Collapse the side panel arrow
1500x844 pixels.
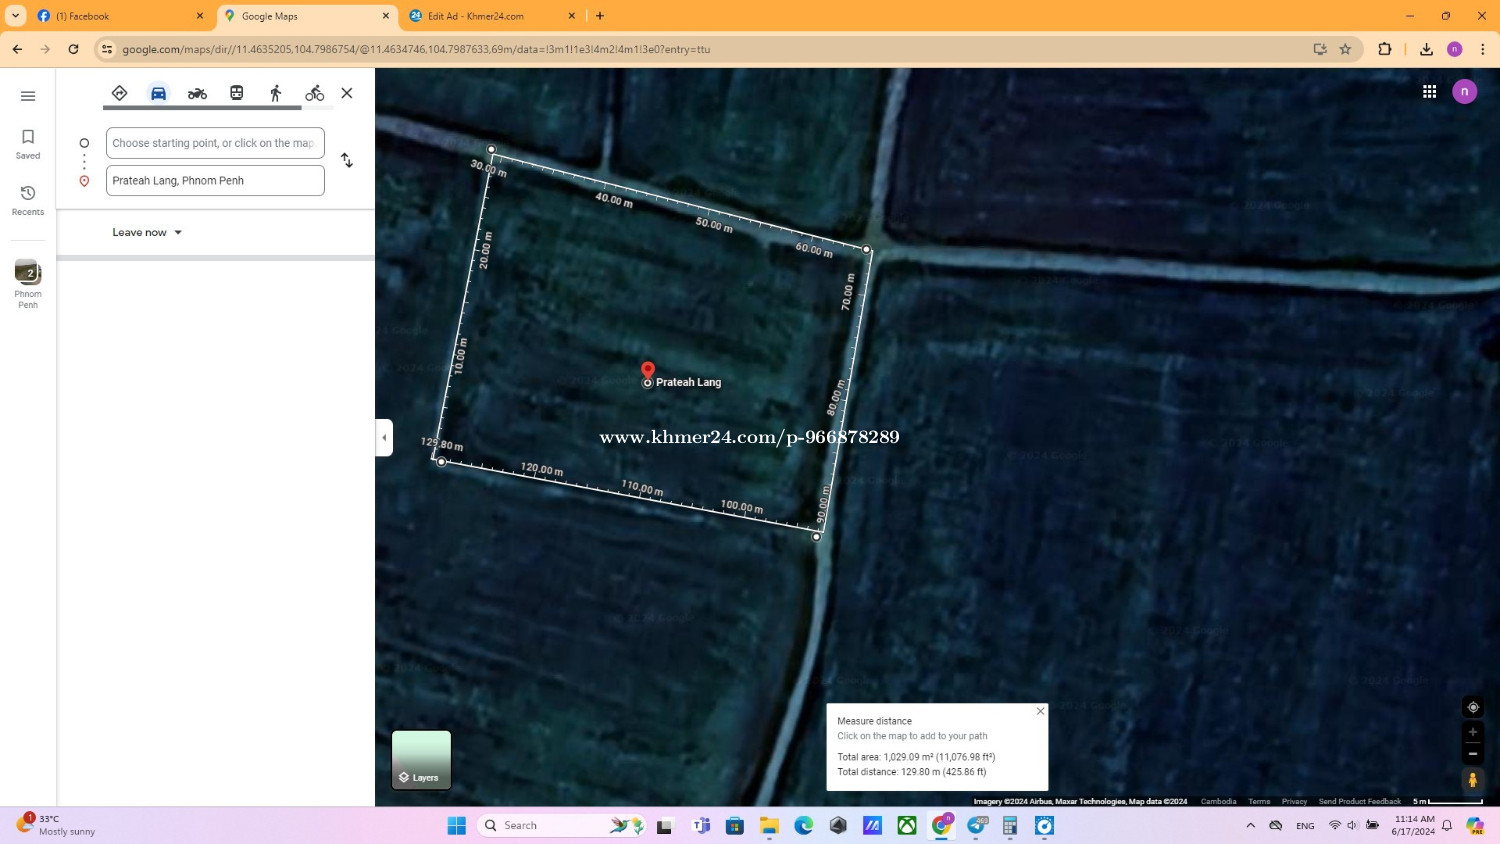[384, 438]
